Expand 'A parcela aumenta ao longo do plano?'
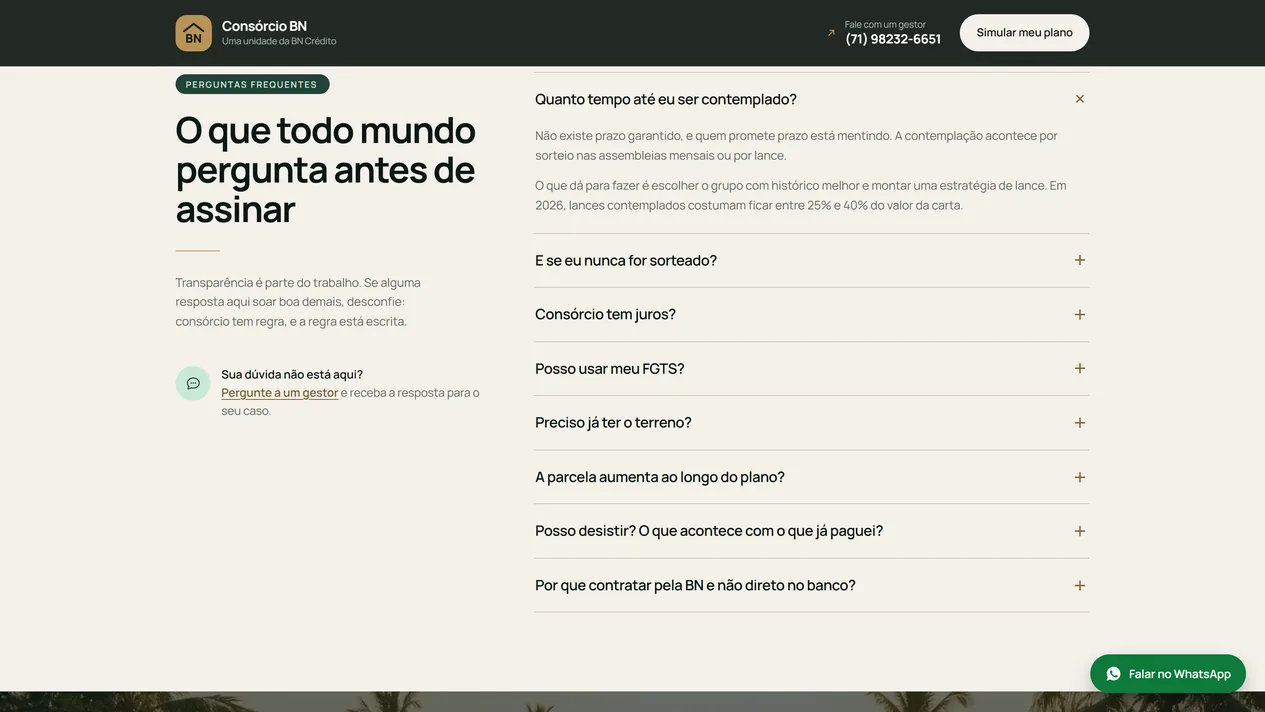 (x=811, y=477)
